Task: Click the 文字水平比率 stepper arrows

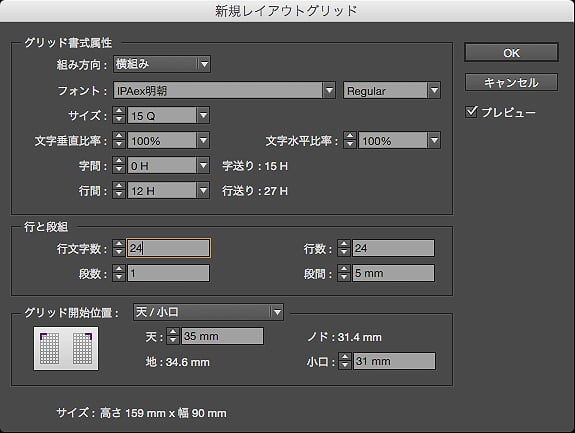Action: click(350, 140)
